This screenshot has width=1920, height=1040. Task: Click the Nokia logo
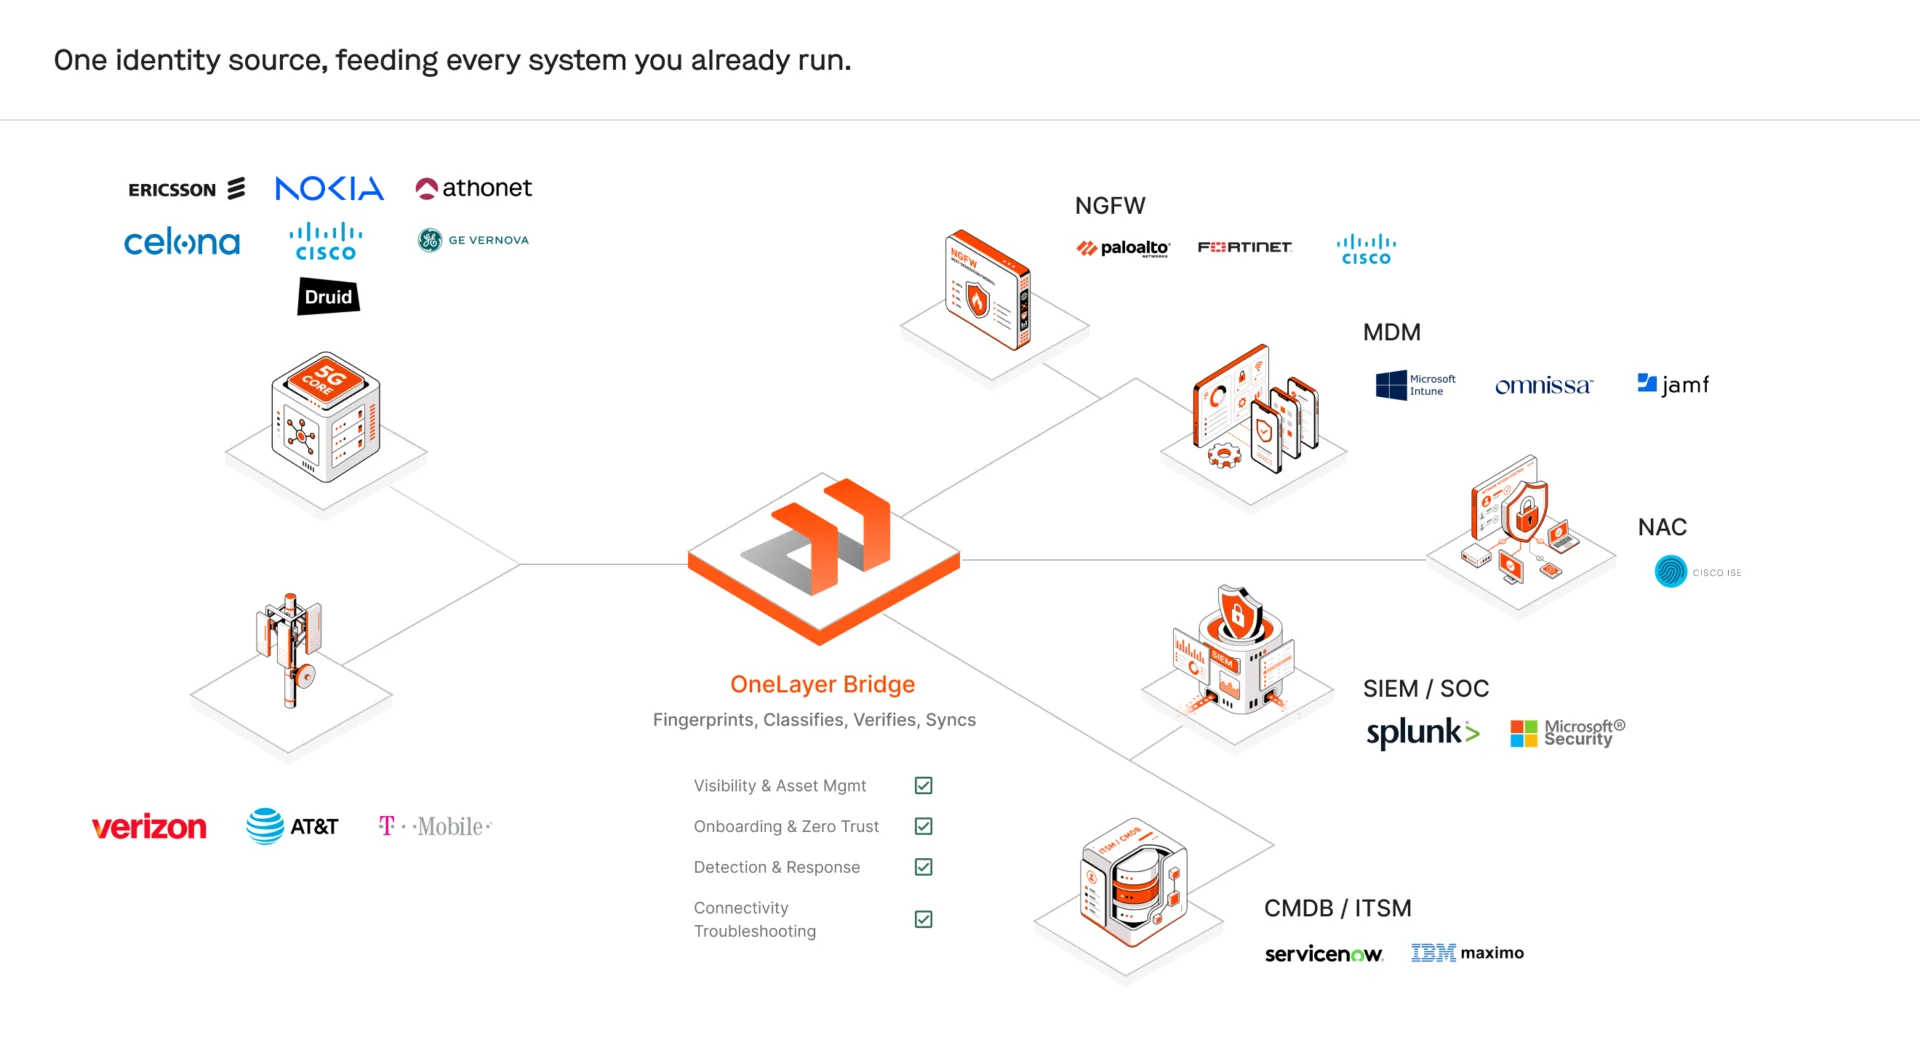(329, 188)
